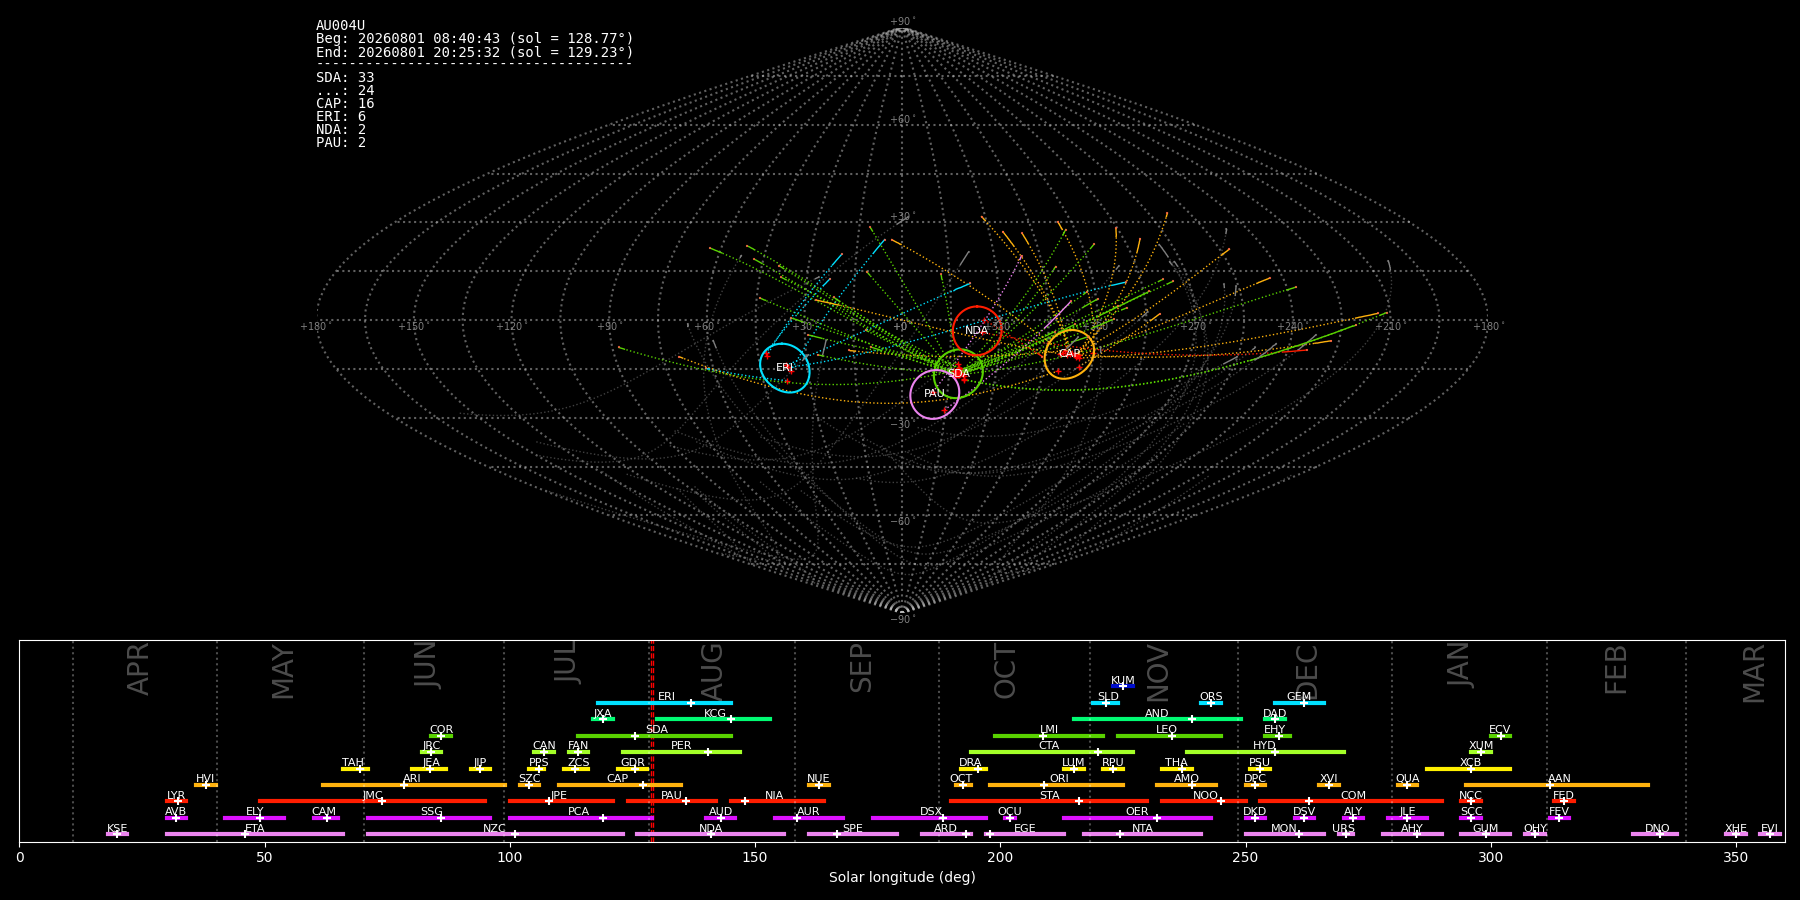1800x900 pixels.
Task: Click the orange CAP radiant circle
Action: (x=1069, y=354)
